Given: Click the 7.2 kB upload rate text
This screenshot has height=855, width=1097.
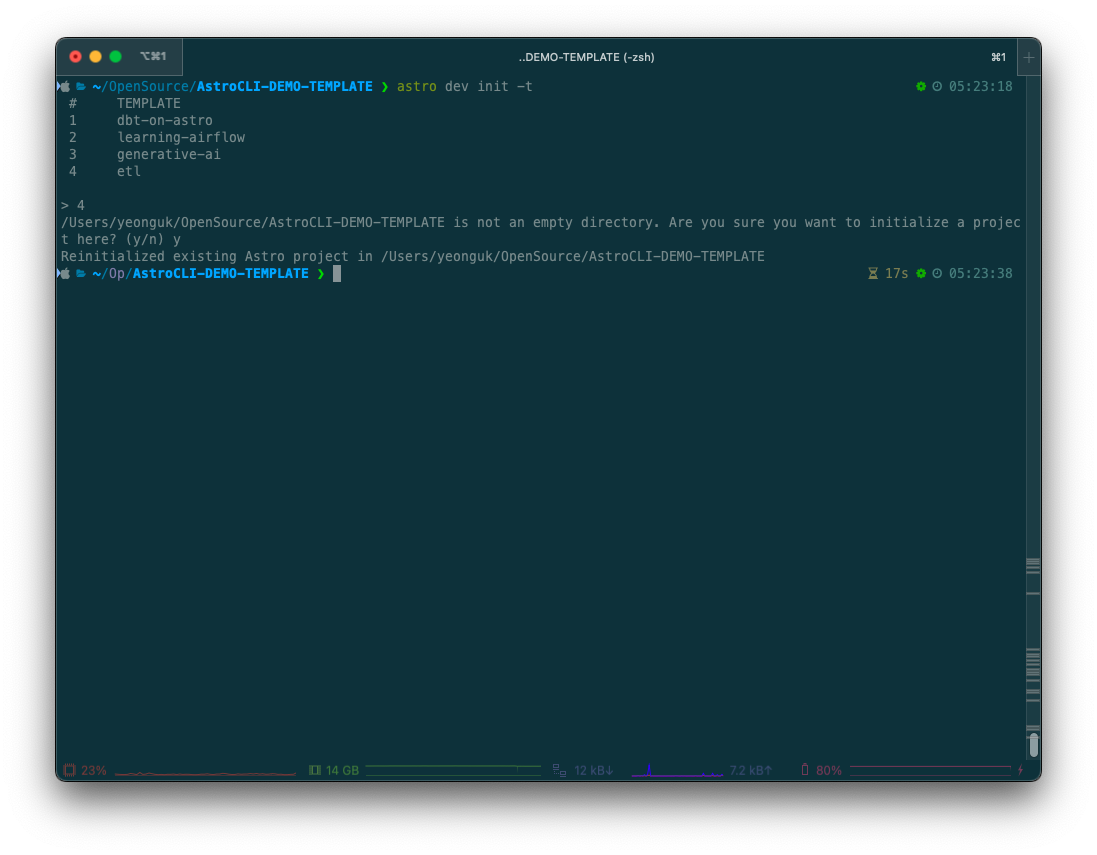Looking at the screenshot, I should tap(750, 770).
